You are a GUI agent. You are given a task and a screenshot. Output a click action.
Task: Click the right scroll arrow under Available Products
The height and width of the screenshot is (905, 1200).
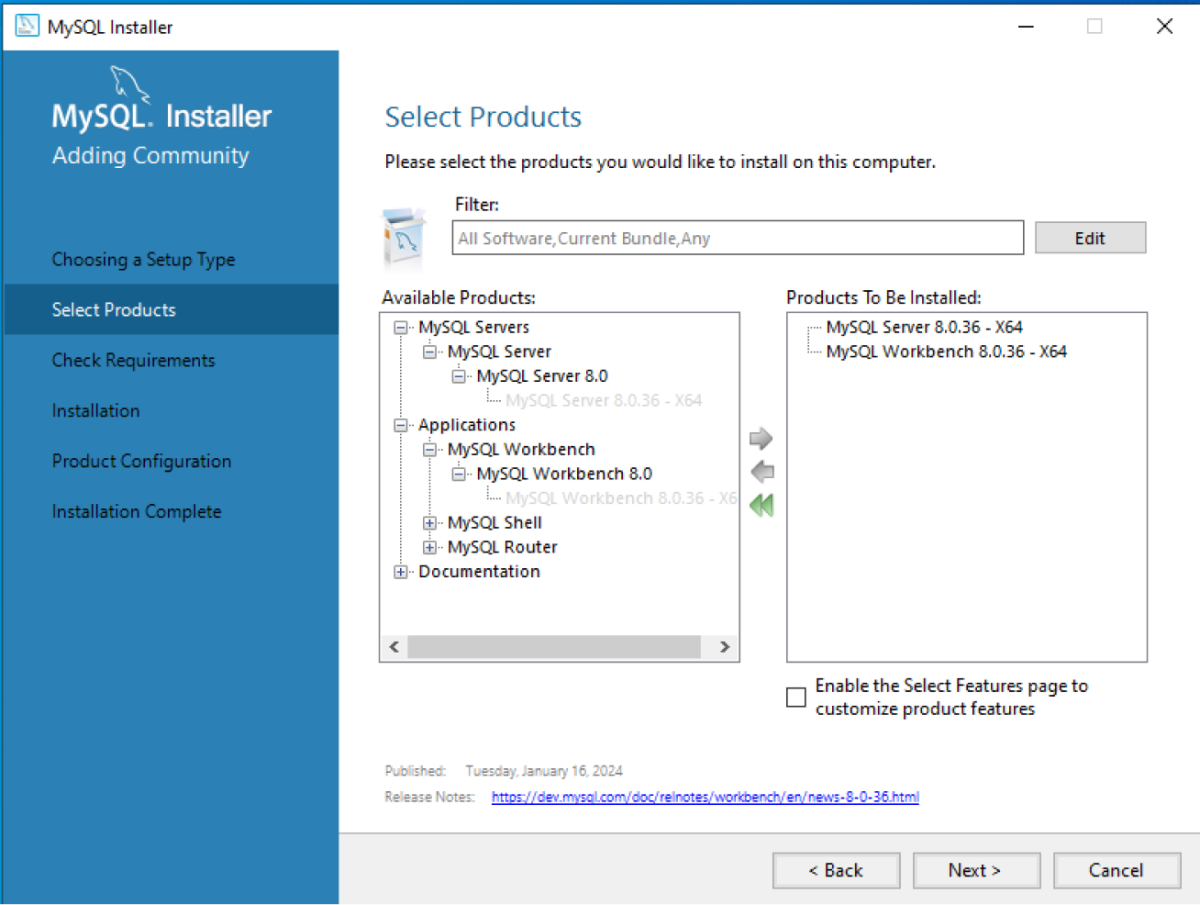tap(724, 647)
